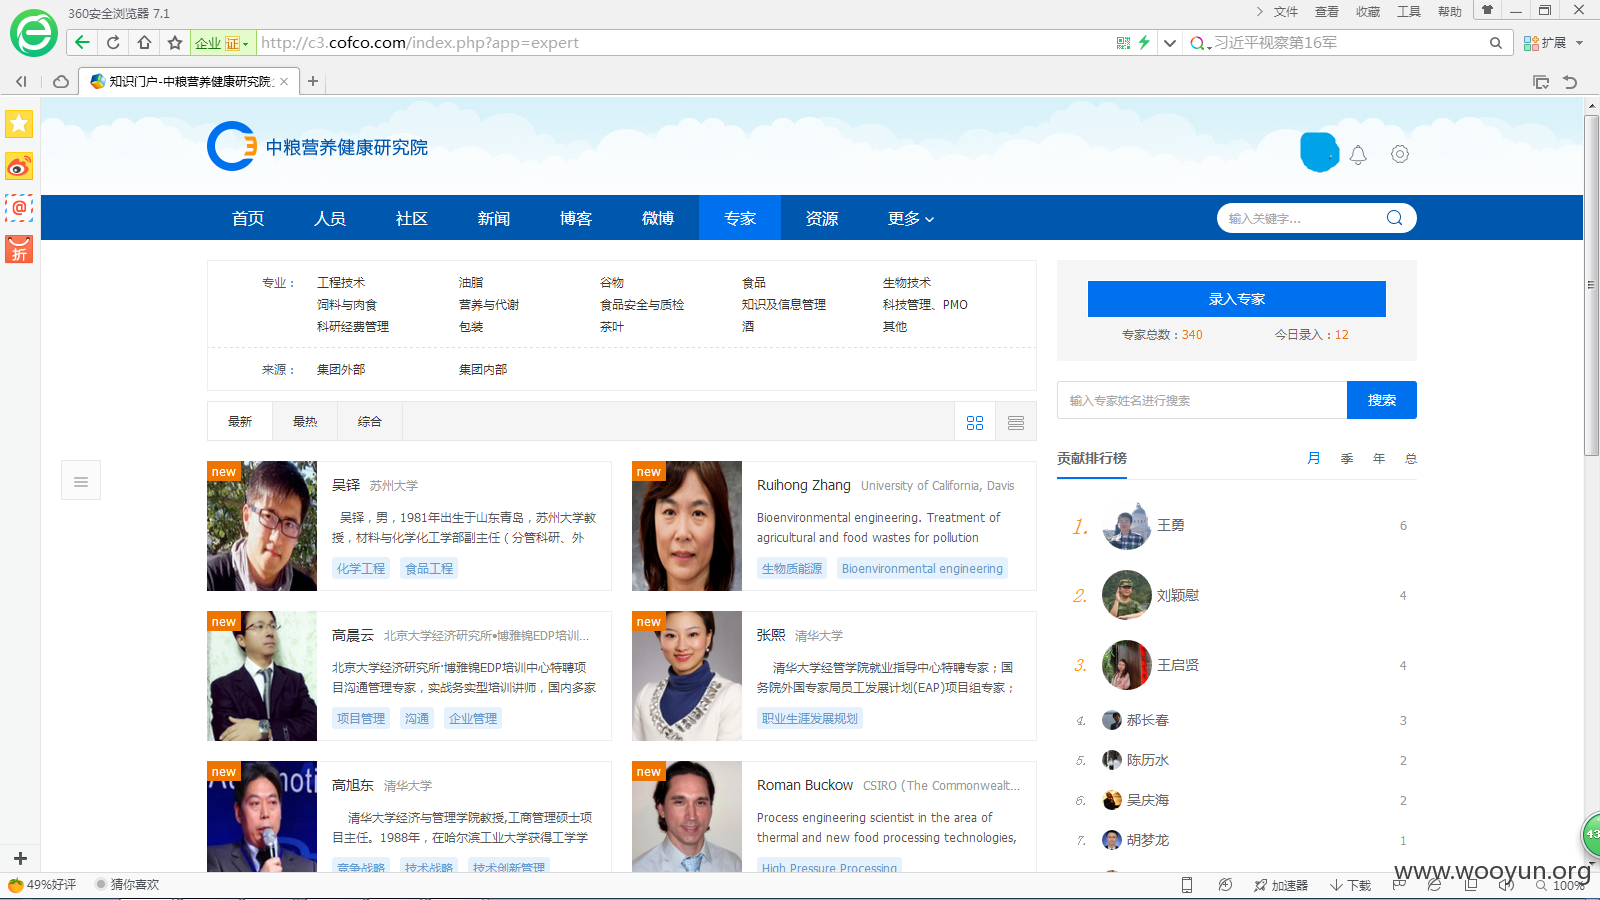Filter by source 集团内部
The height and width of the screenshot is (900, 1600).
pos(483,370)
